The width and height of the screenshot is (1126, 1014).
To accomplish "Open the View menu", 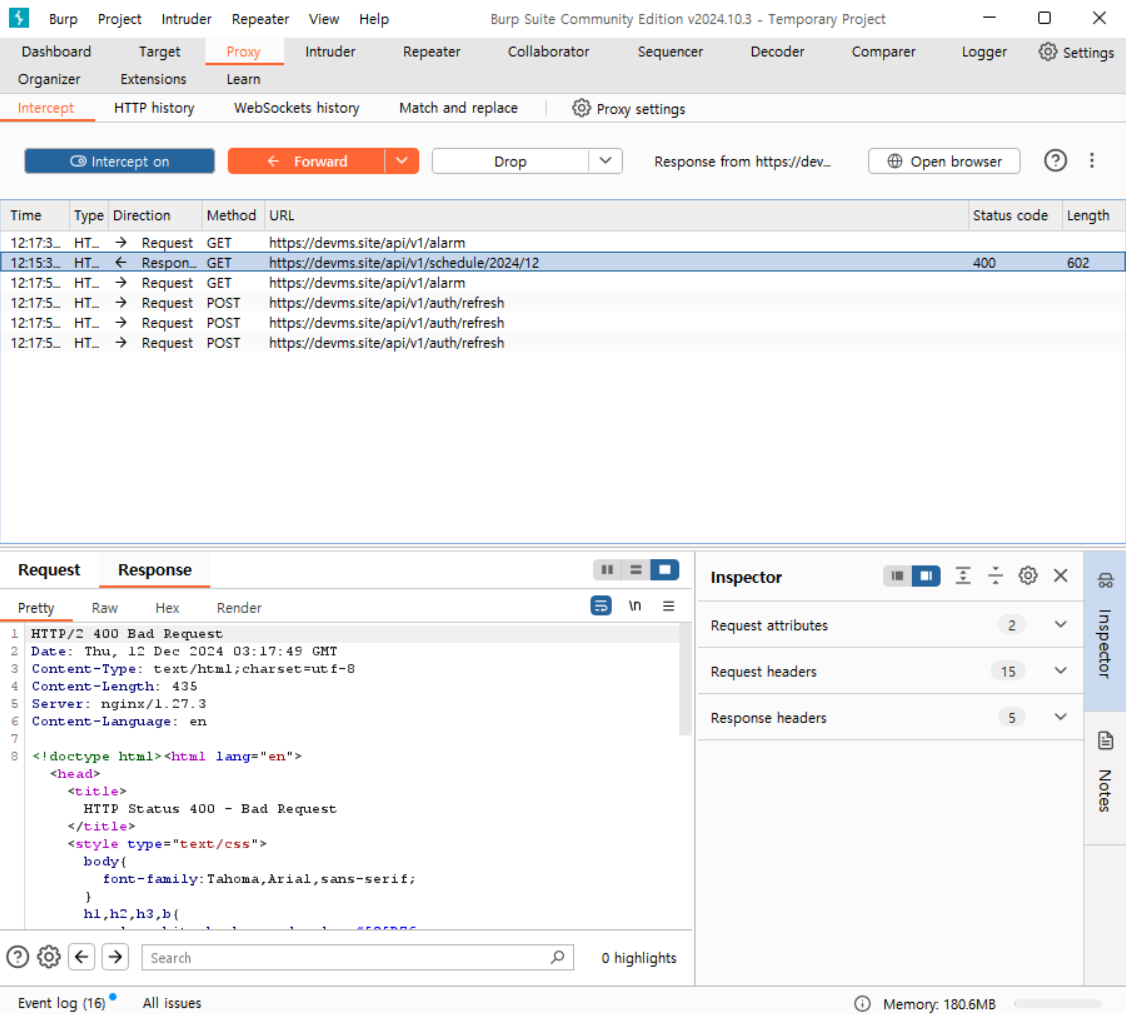I will pos(324,19).
